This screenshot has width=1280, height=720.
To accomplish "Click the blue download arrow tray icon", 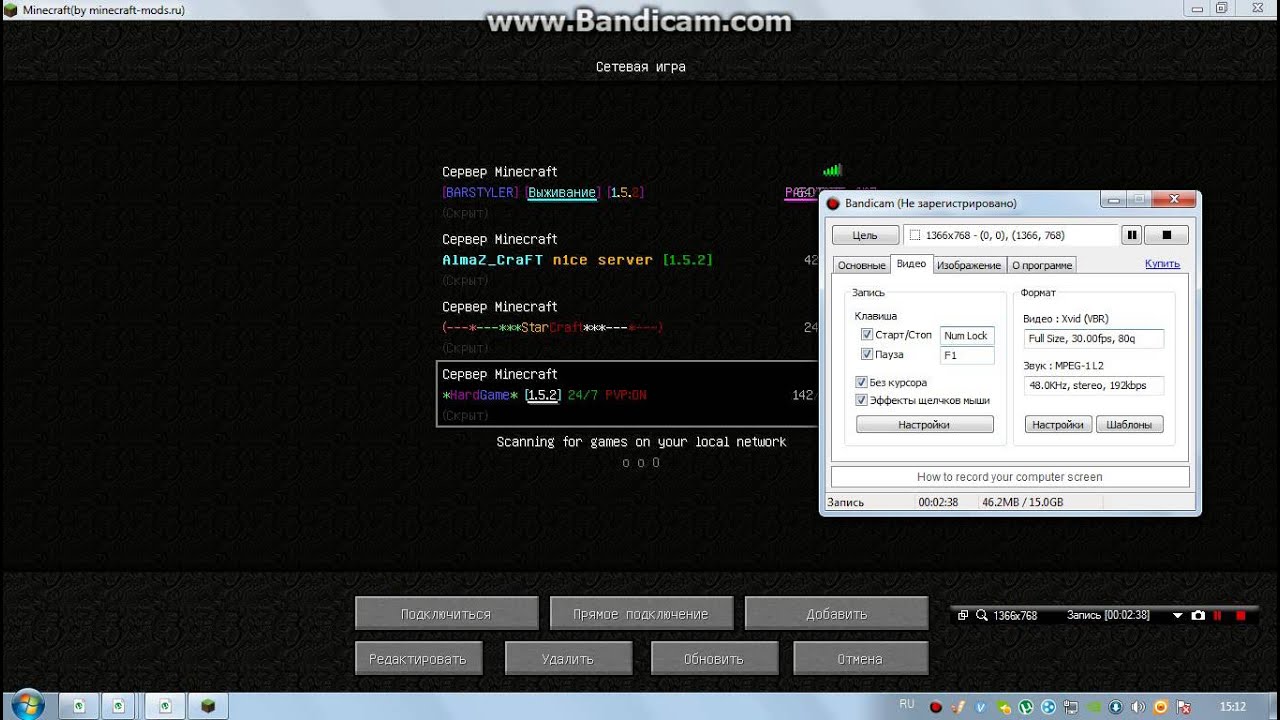I will (1116, 707).
